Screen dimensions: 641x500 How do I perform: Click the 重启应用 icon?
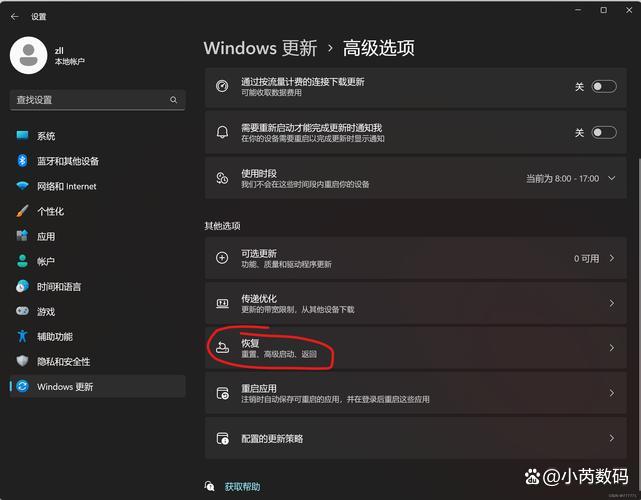click(222, 393)
